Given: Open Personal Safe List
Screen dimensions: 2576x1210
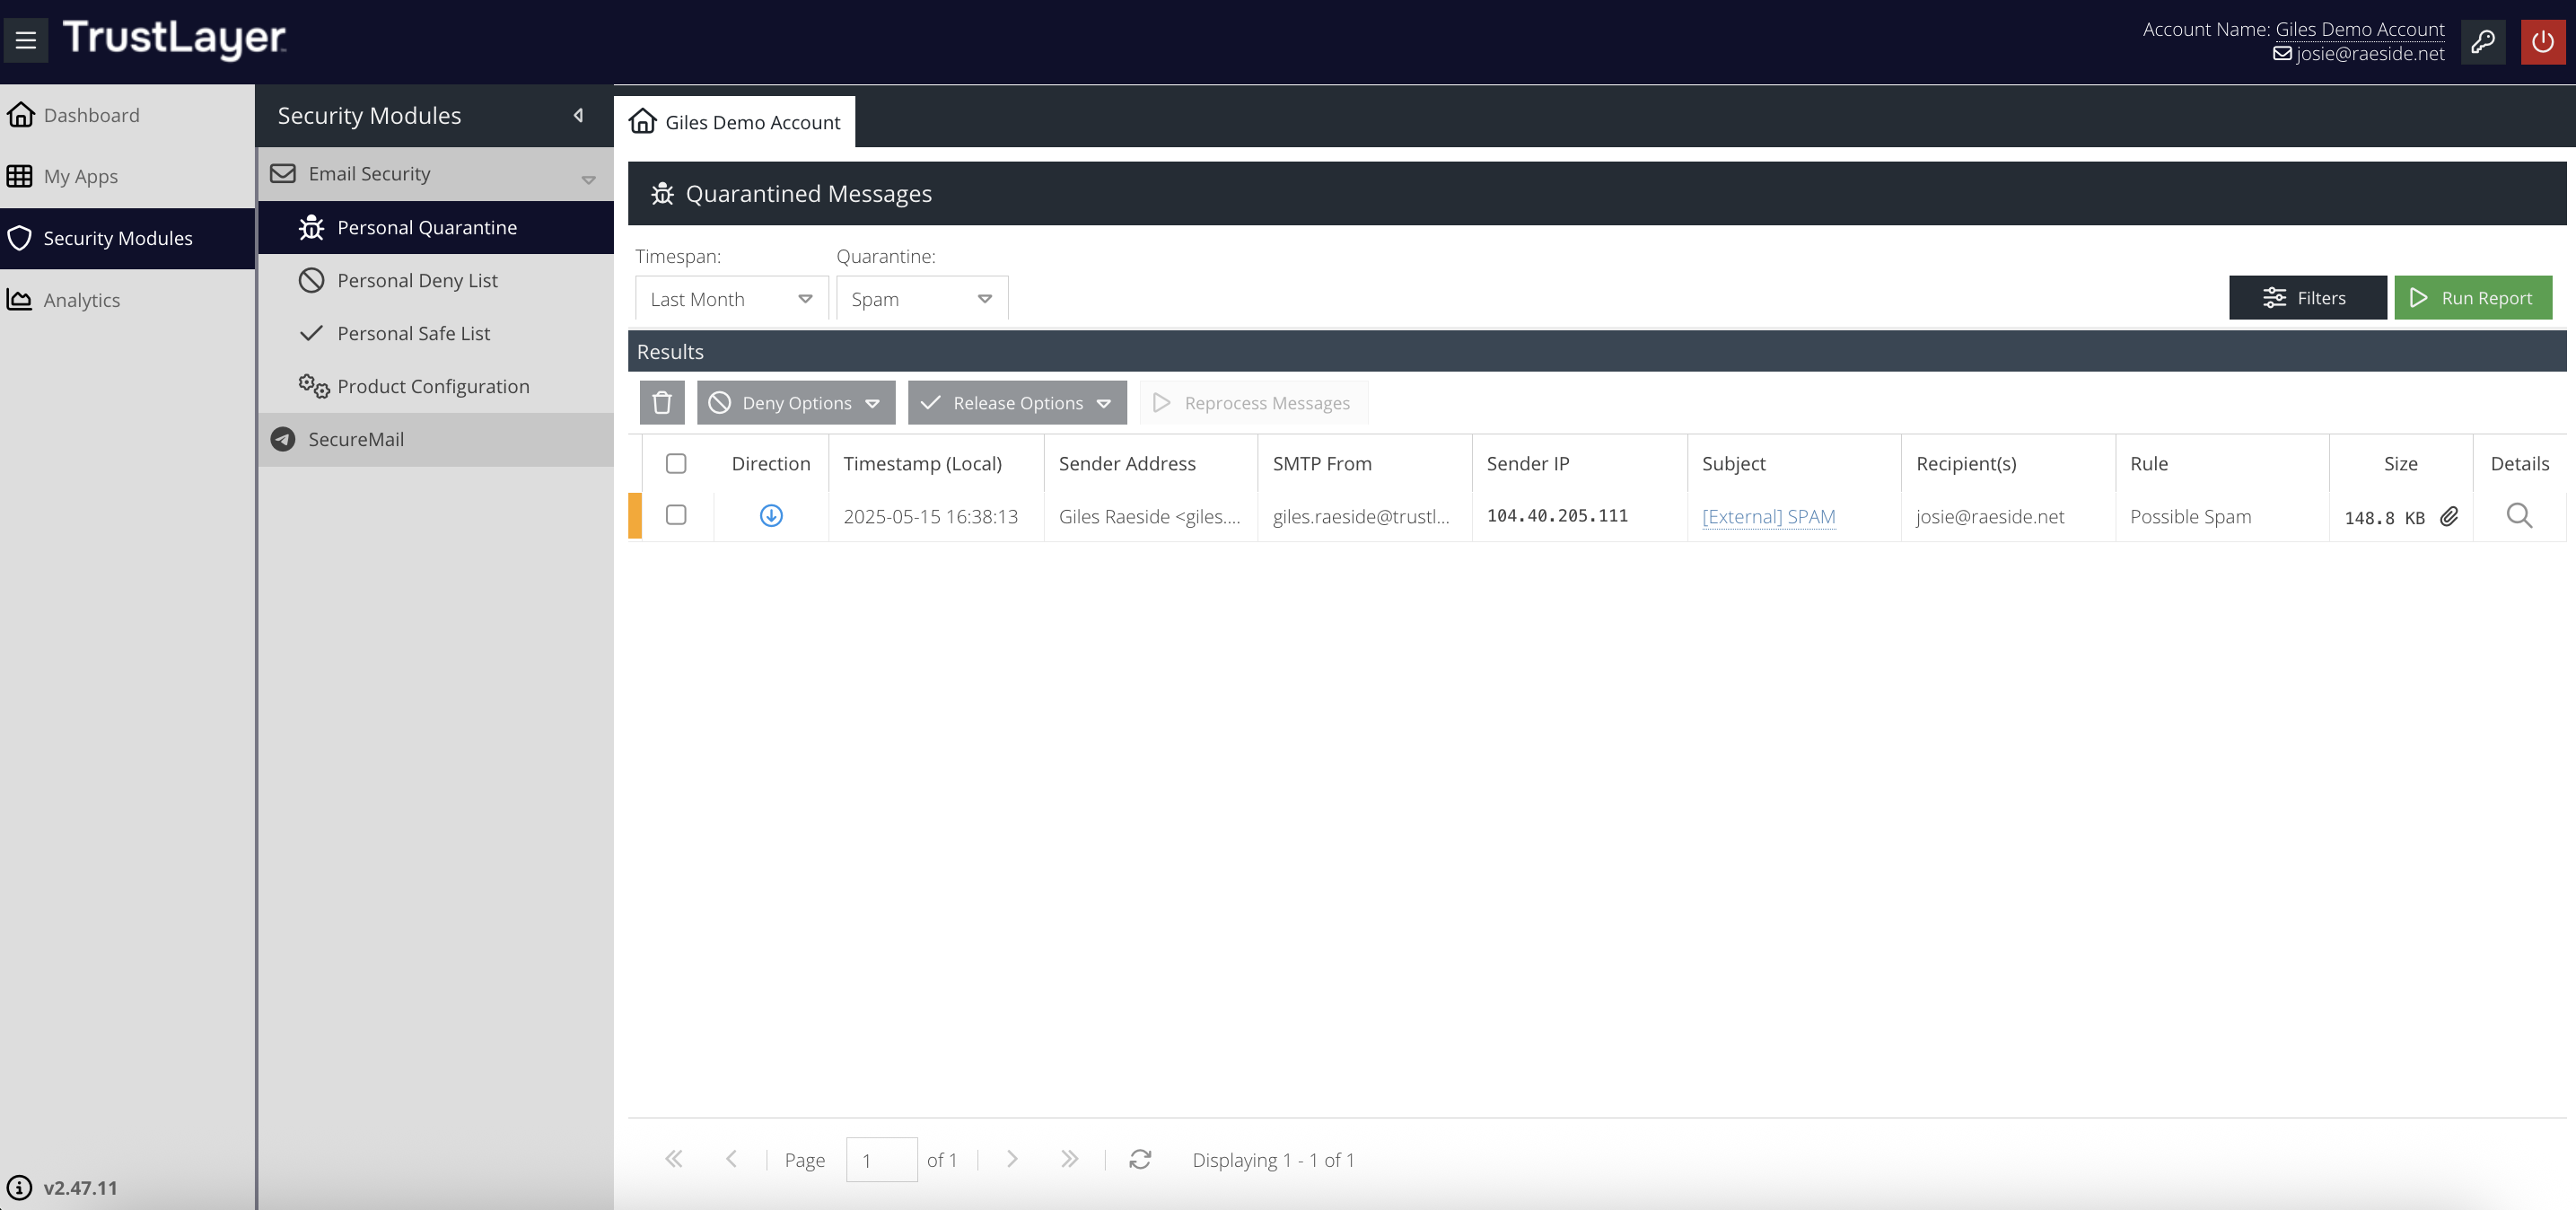Looking at the screenshot, I should coord(436,333).
